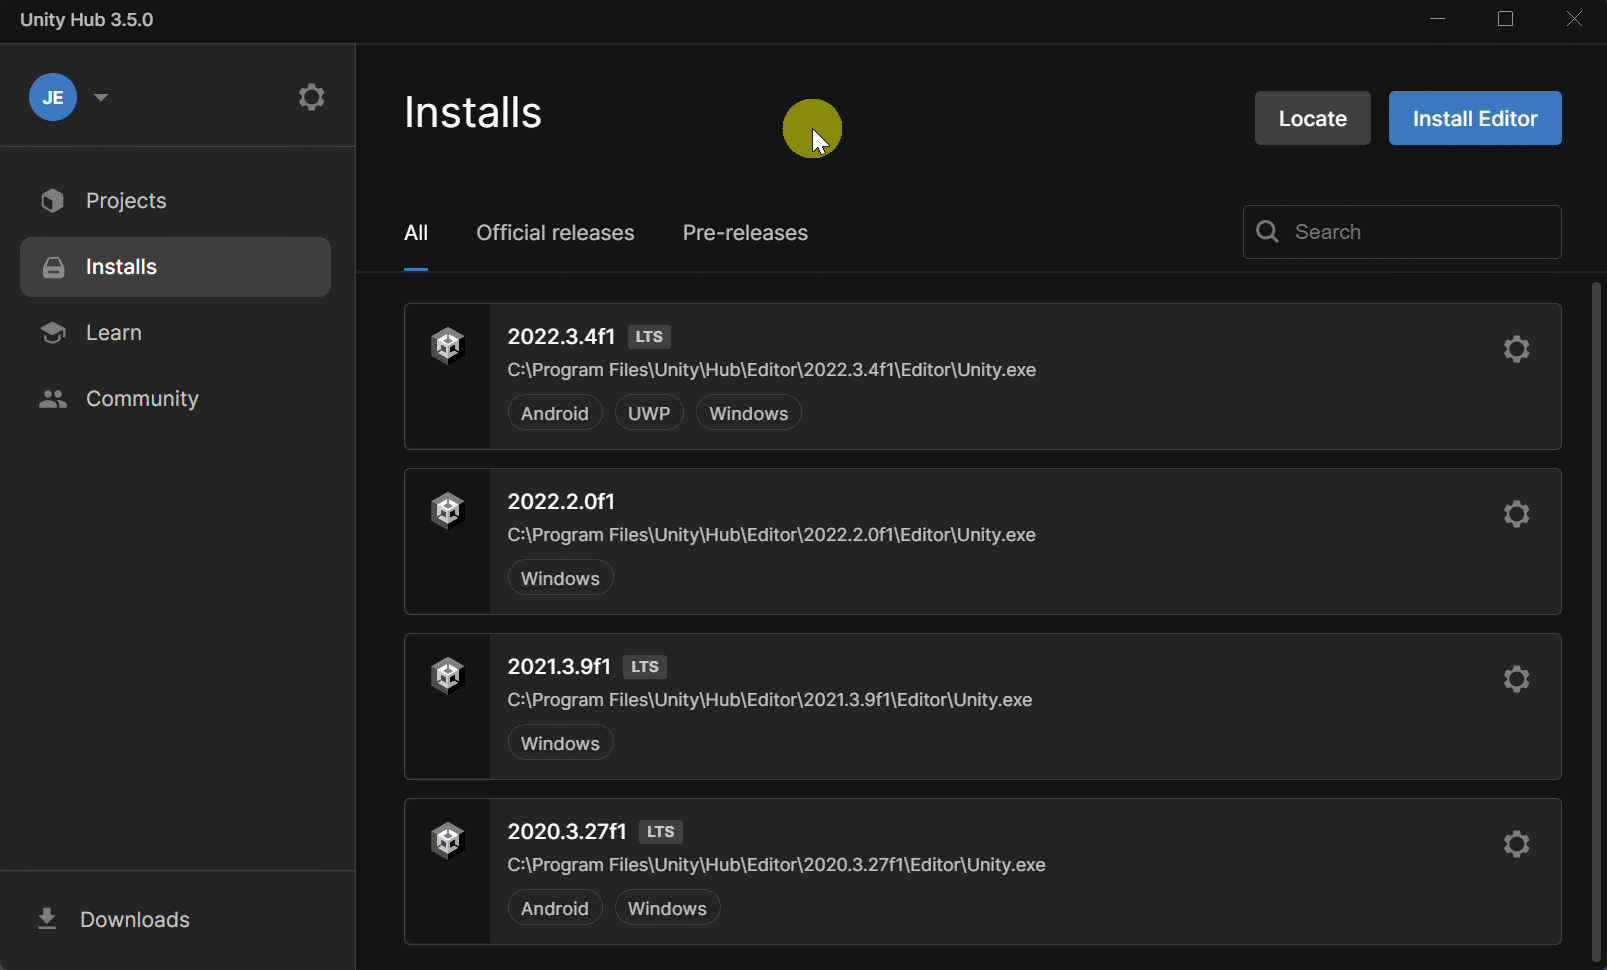Open settings for the 2021.3.9f1 install
The image size is (1607, 970).
pos(1516,678)
